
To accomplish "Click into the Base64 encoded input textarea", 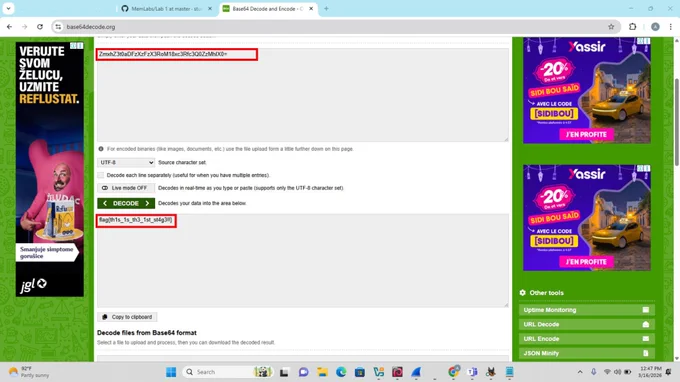I will [303, 95].
